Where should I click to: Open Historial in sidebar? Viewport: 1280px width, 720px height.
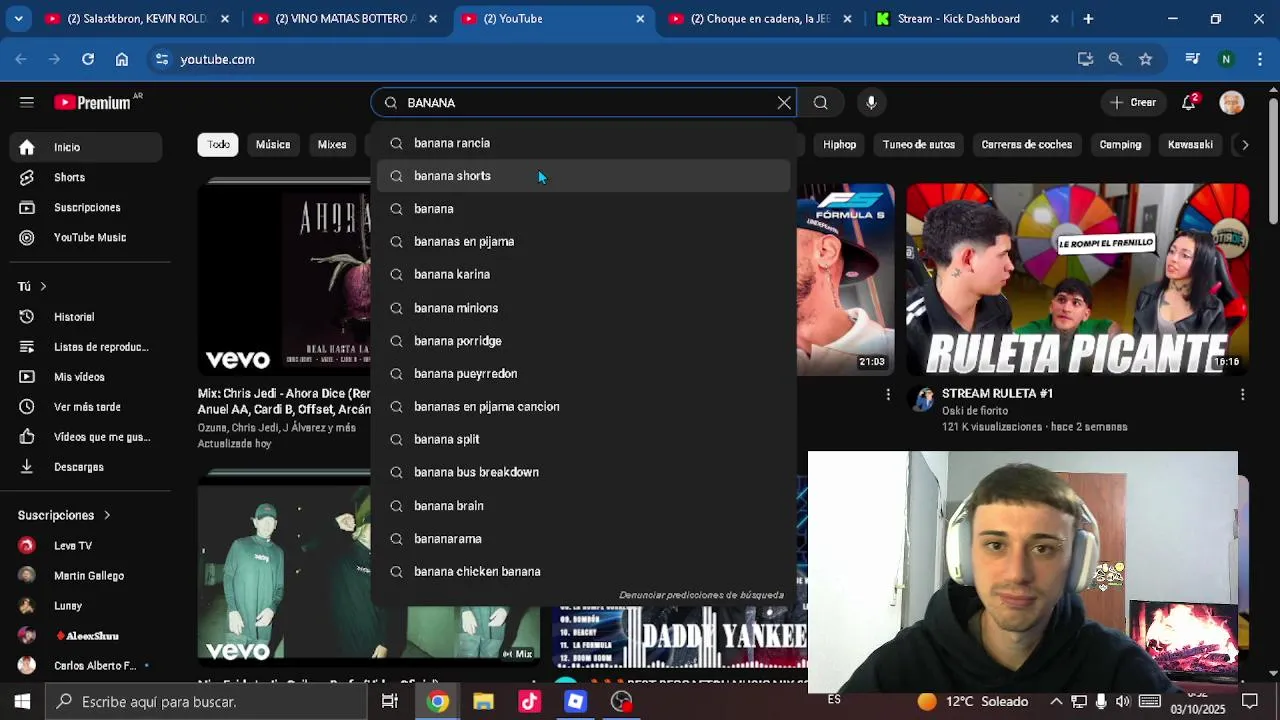point(87,317)
